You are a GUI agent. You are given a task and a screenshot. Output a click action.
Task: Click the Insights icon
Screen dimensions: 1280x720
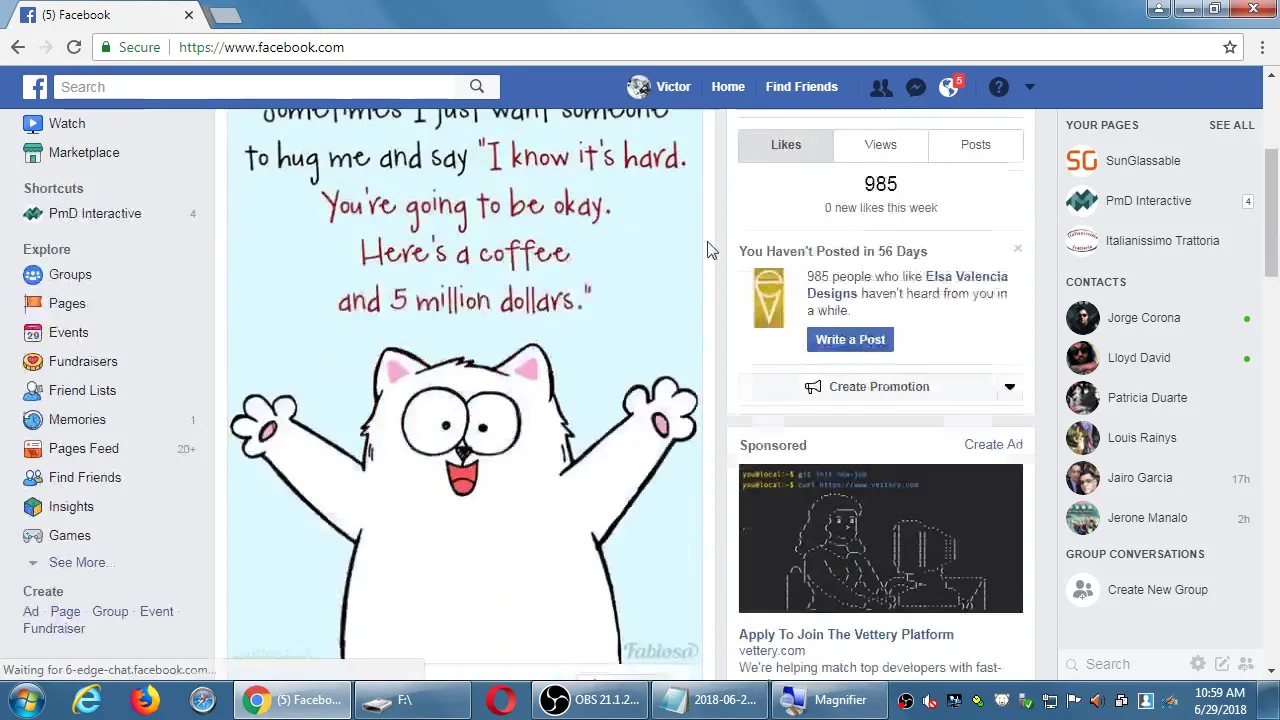[x=33, y=506]
